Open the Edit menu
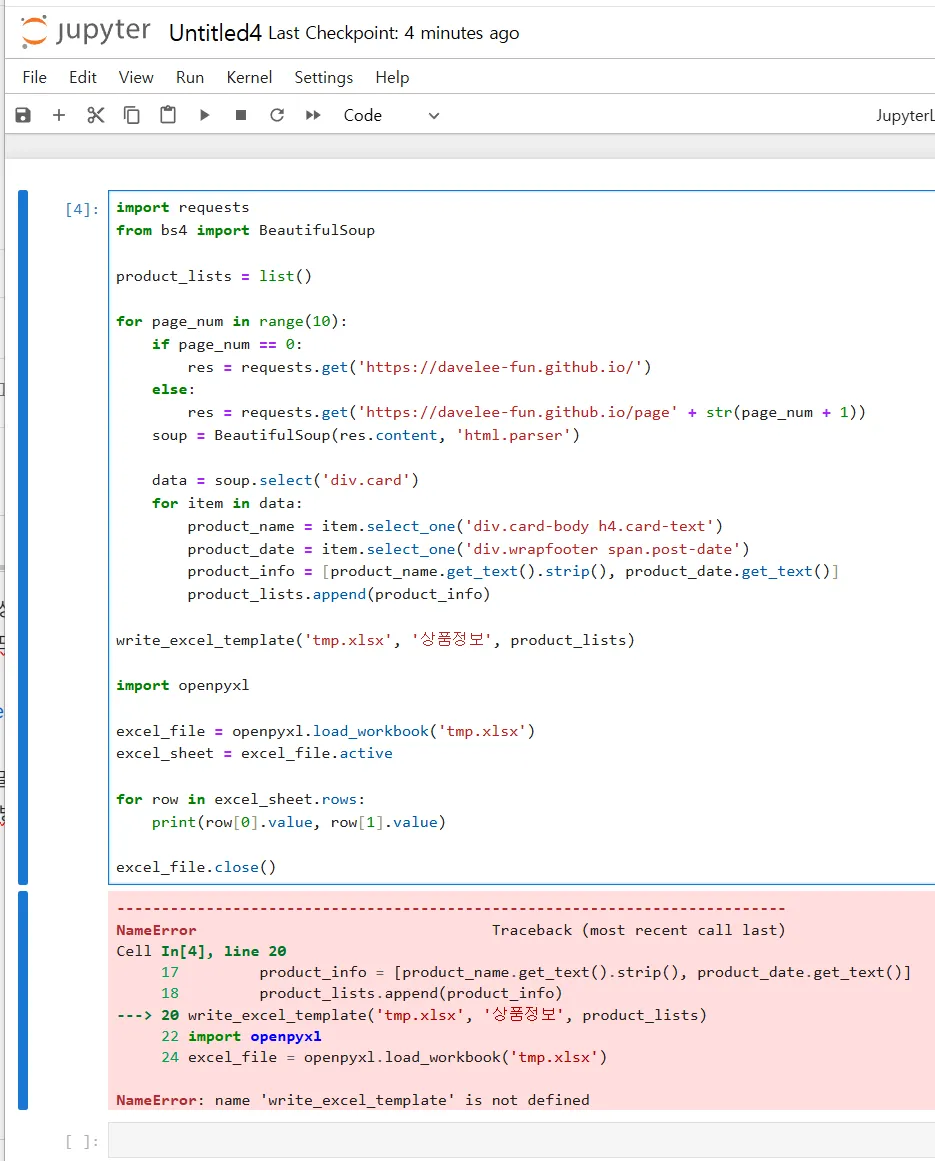The height and width of the screenshot is (1161, 935). (x=82, y=77)
